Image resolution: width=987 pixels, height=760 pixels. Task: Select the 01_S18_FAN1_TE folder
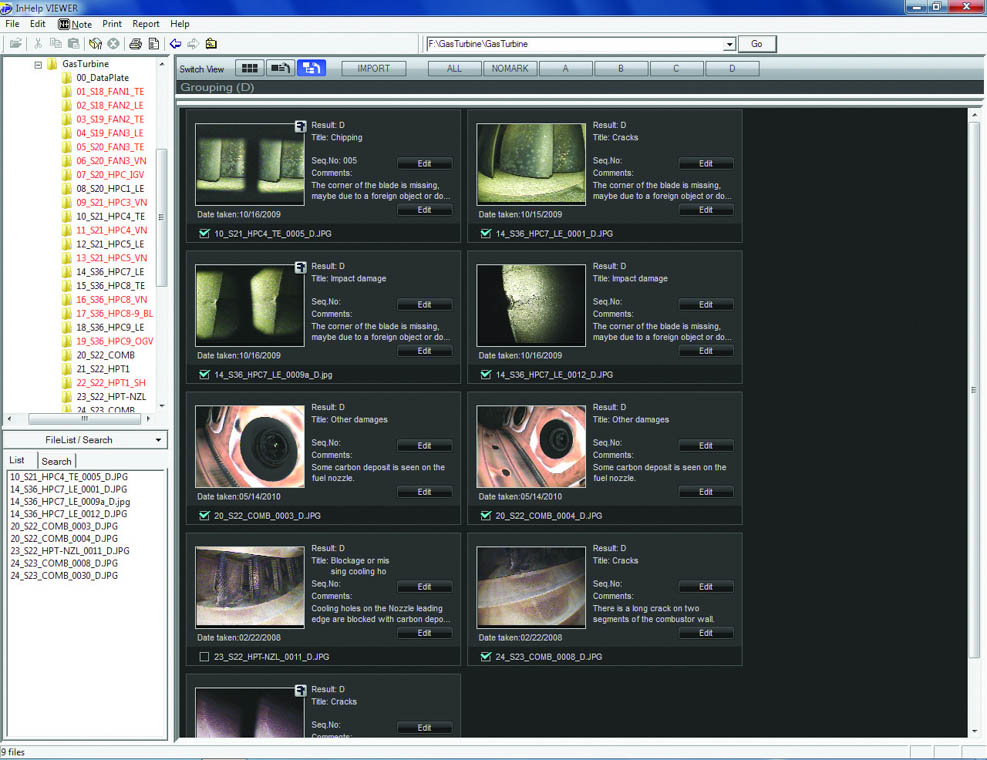(x=110, y=92)
